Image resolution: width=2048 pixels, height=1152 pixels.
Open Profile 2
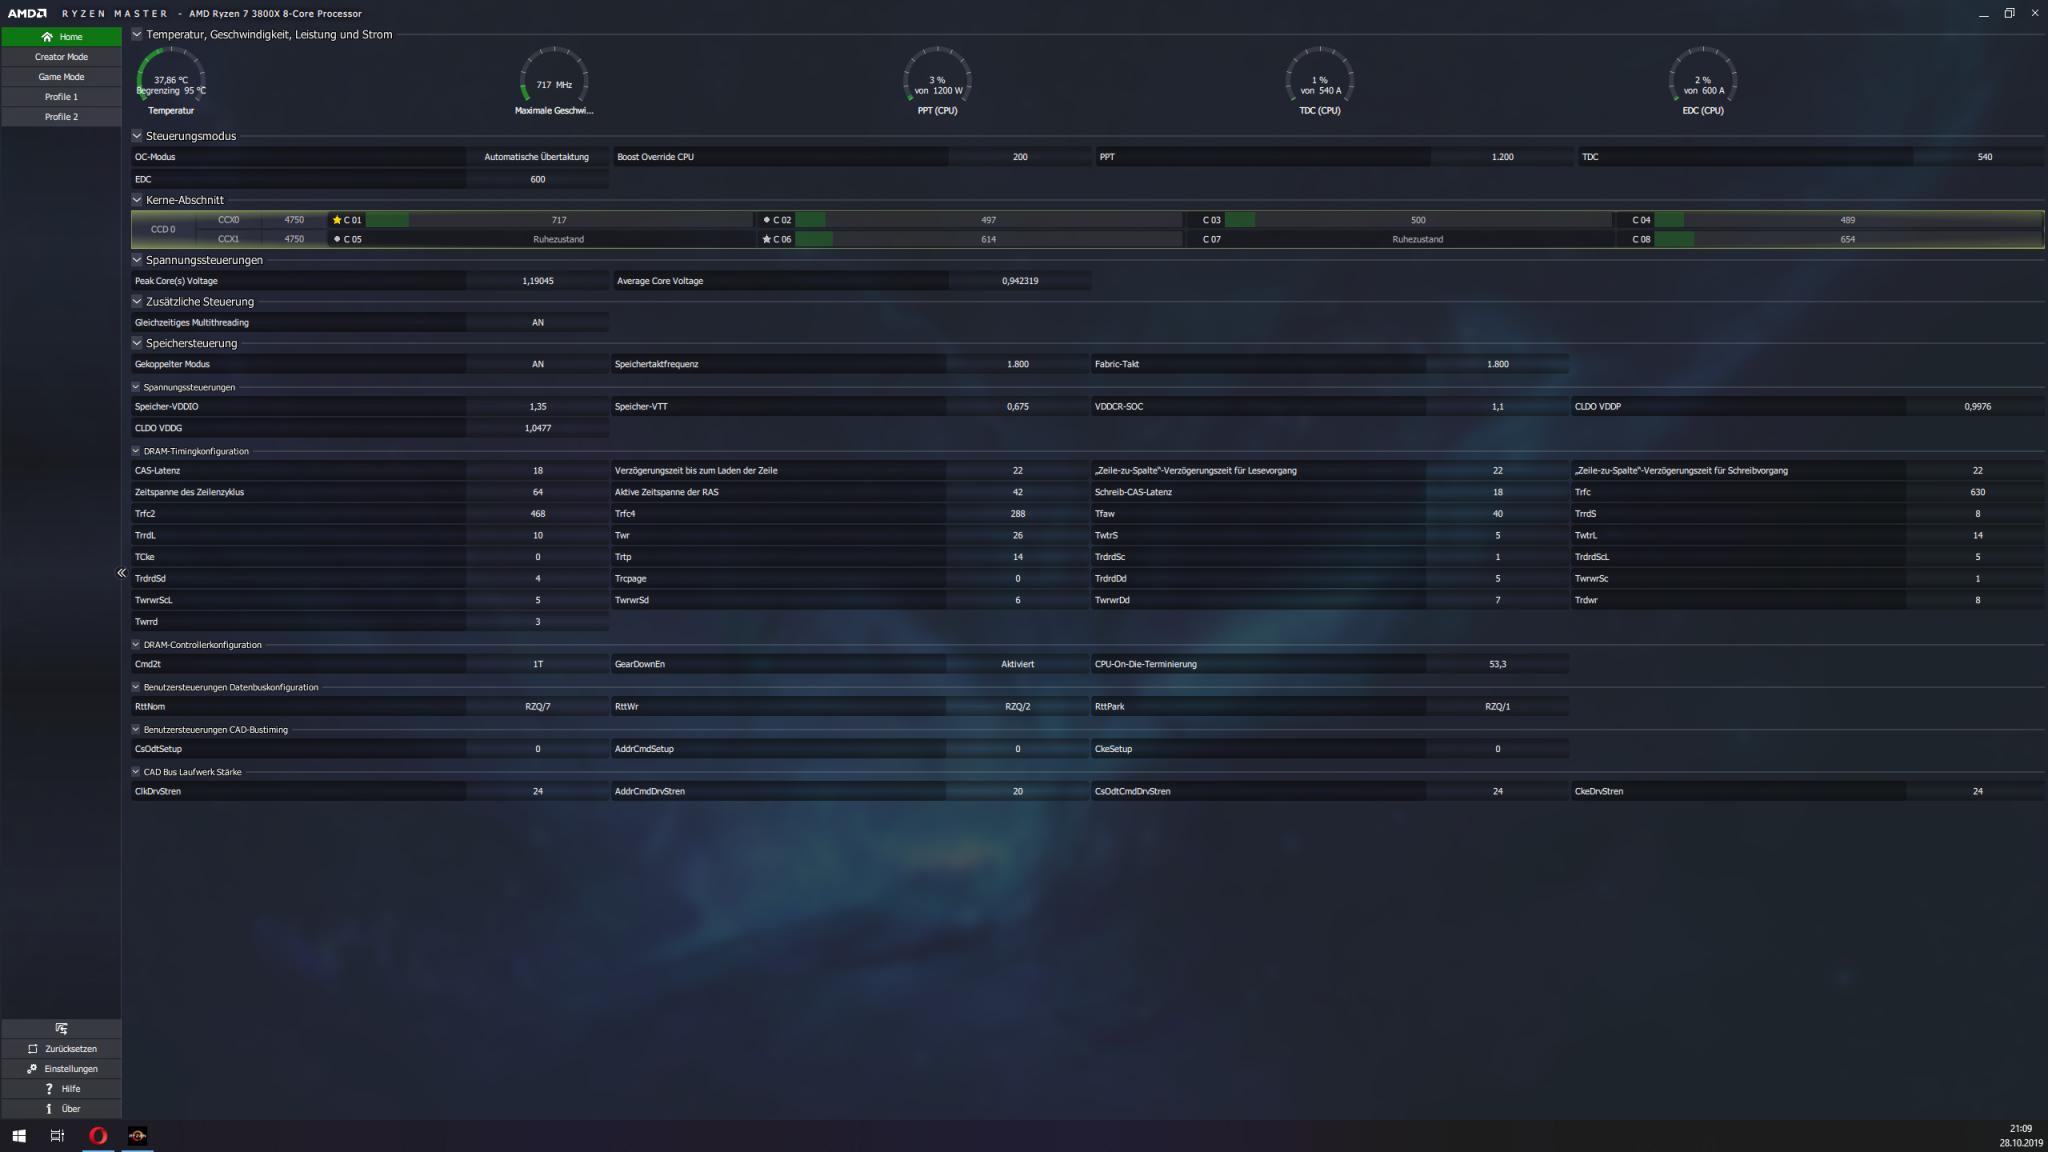(61, 117)
